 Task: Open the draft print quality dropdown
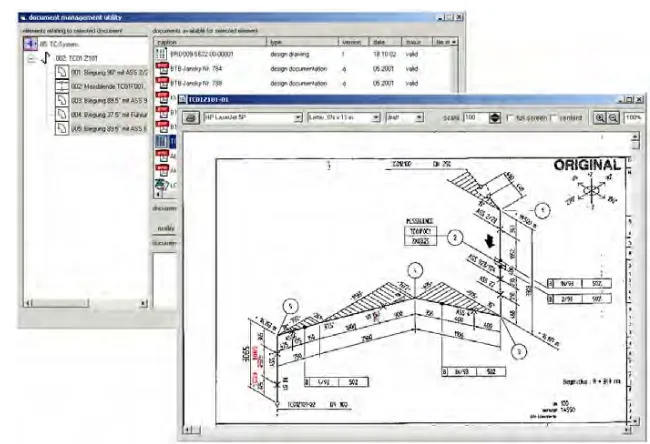point(419,118)
